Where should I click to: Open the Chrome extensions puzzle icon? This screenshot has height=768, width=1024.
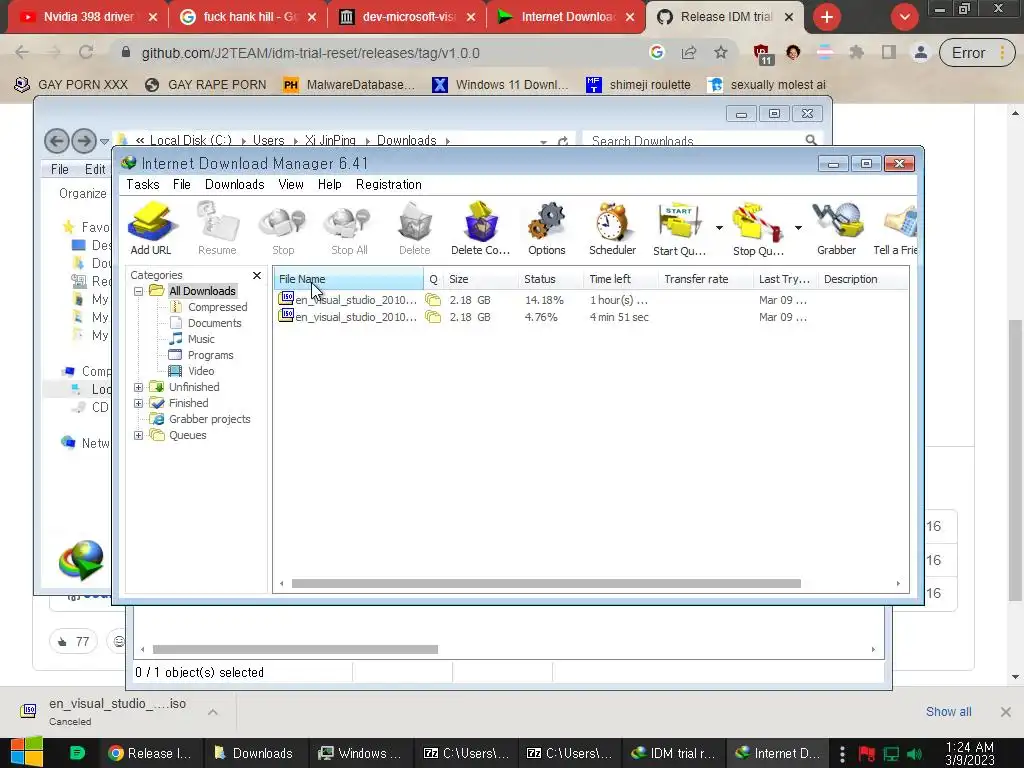click(x=856, y=53)
